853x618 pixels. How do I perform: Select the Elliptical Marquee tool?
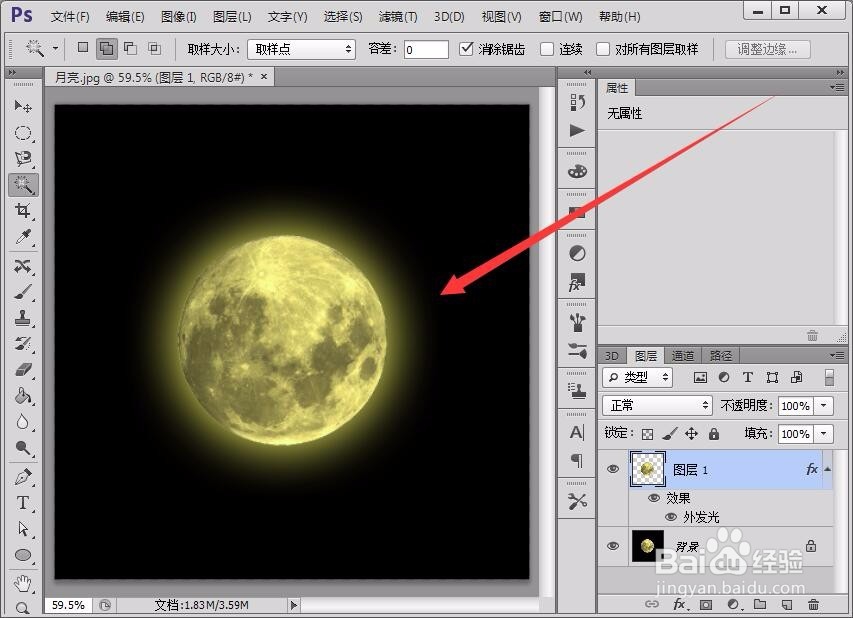click(x=23, y=133)
